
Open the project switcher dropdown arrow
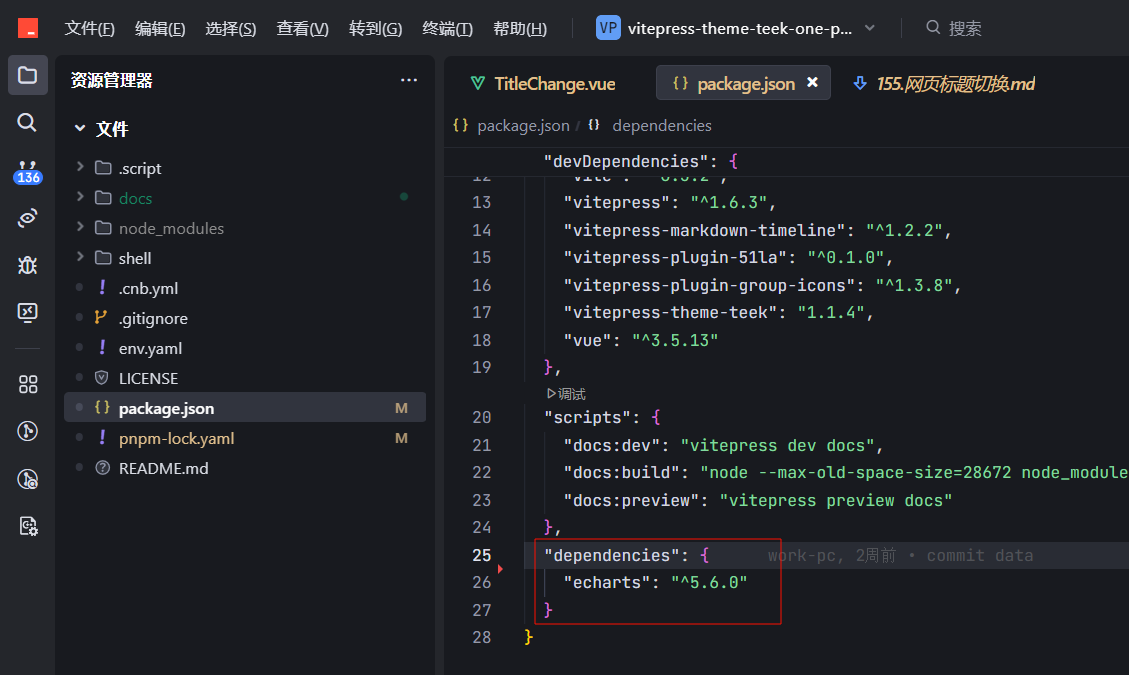(870, 28)
